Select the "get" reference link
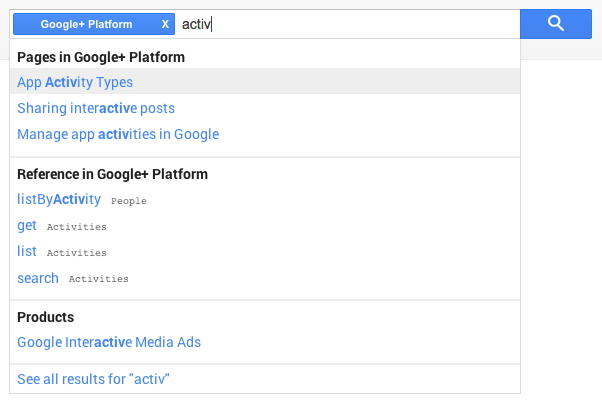This screenshot has height=404, width=602. (x=27, y=226)
